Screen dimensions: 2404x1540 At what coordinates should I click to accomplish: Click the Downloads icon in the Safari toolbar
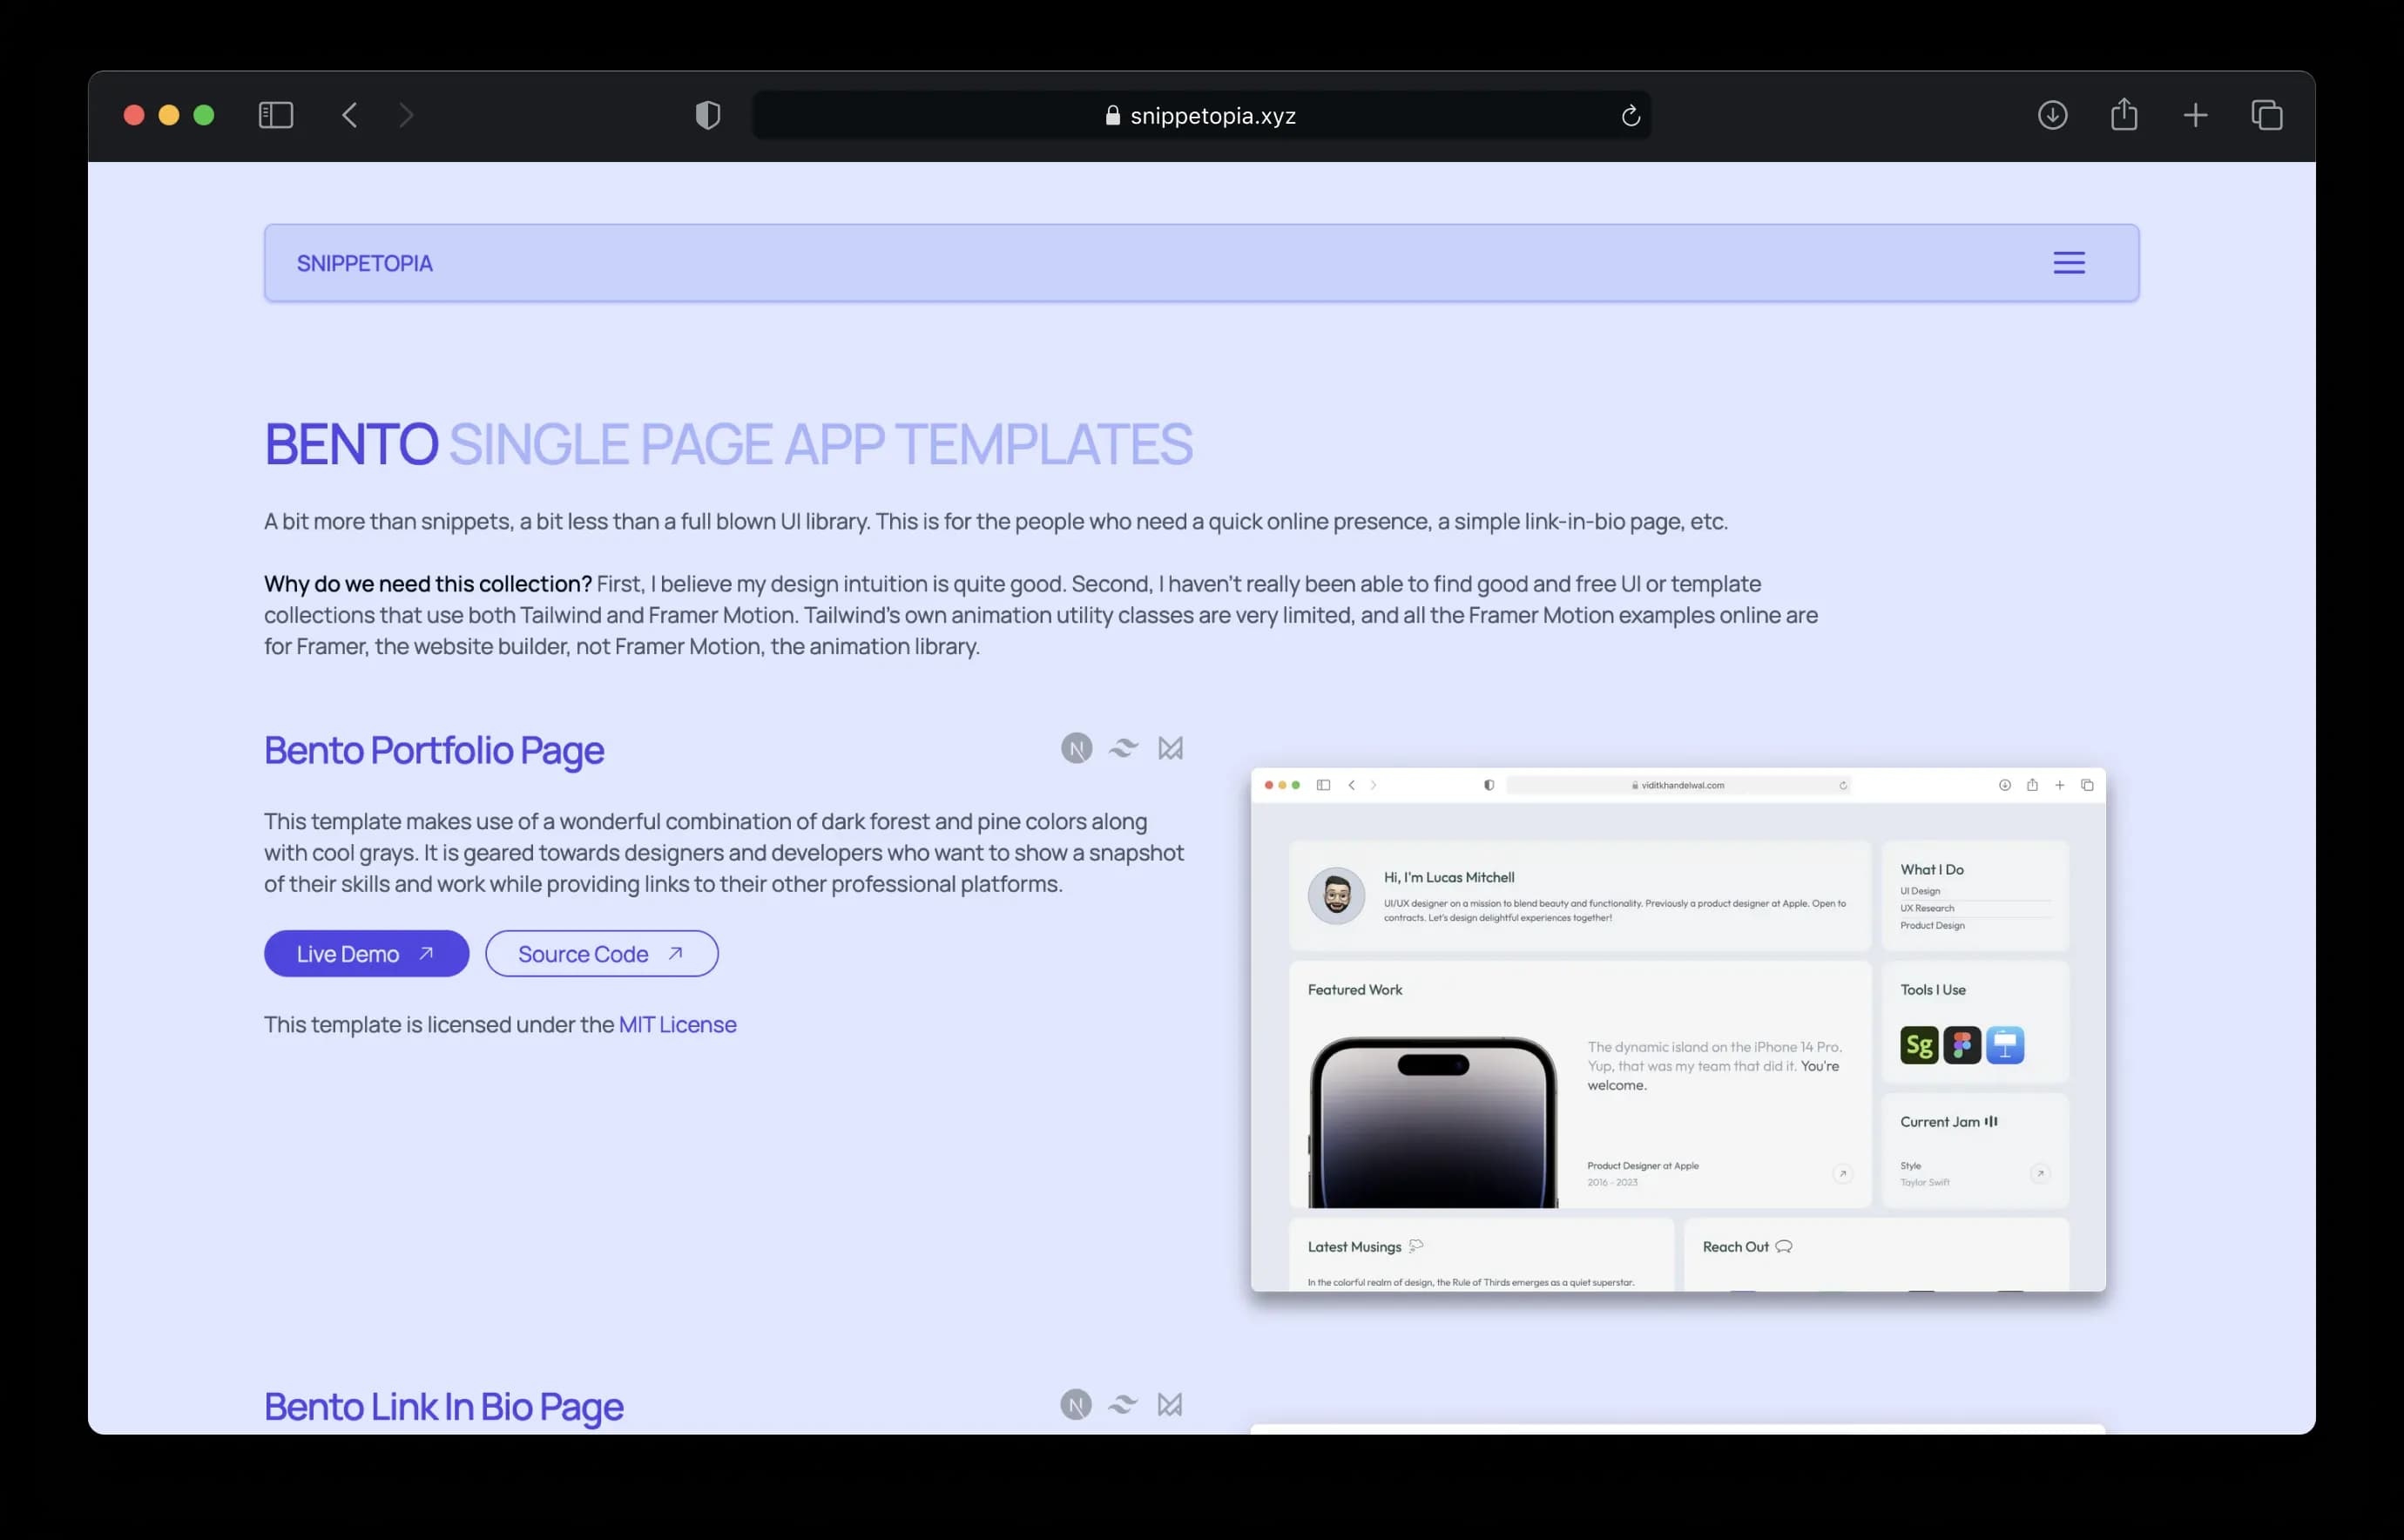(2053, 115)
